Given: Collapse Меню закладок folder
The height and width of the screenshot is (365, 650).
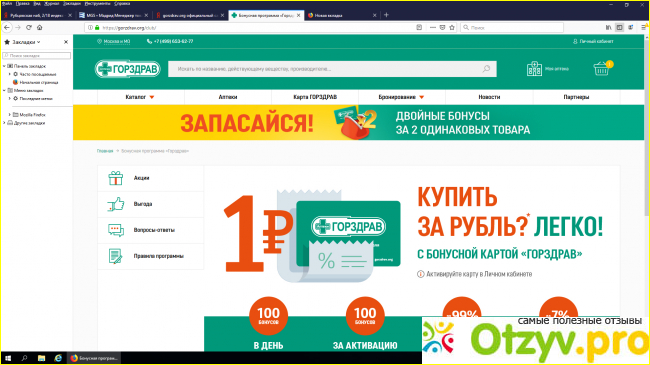Looking at the screenshot, I should 5,90.
